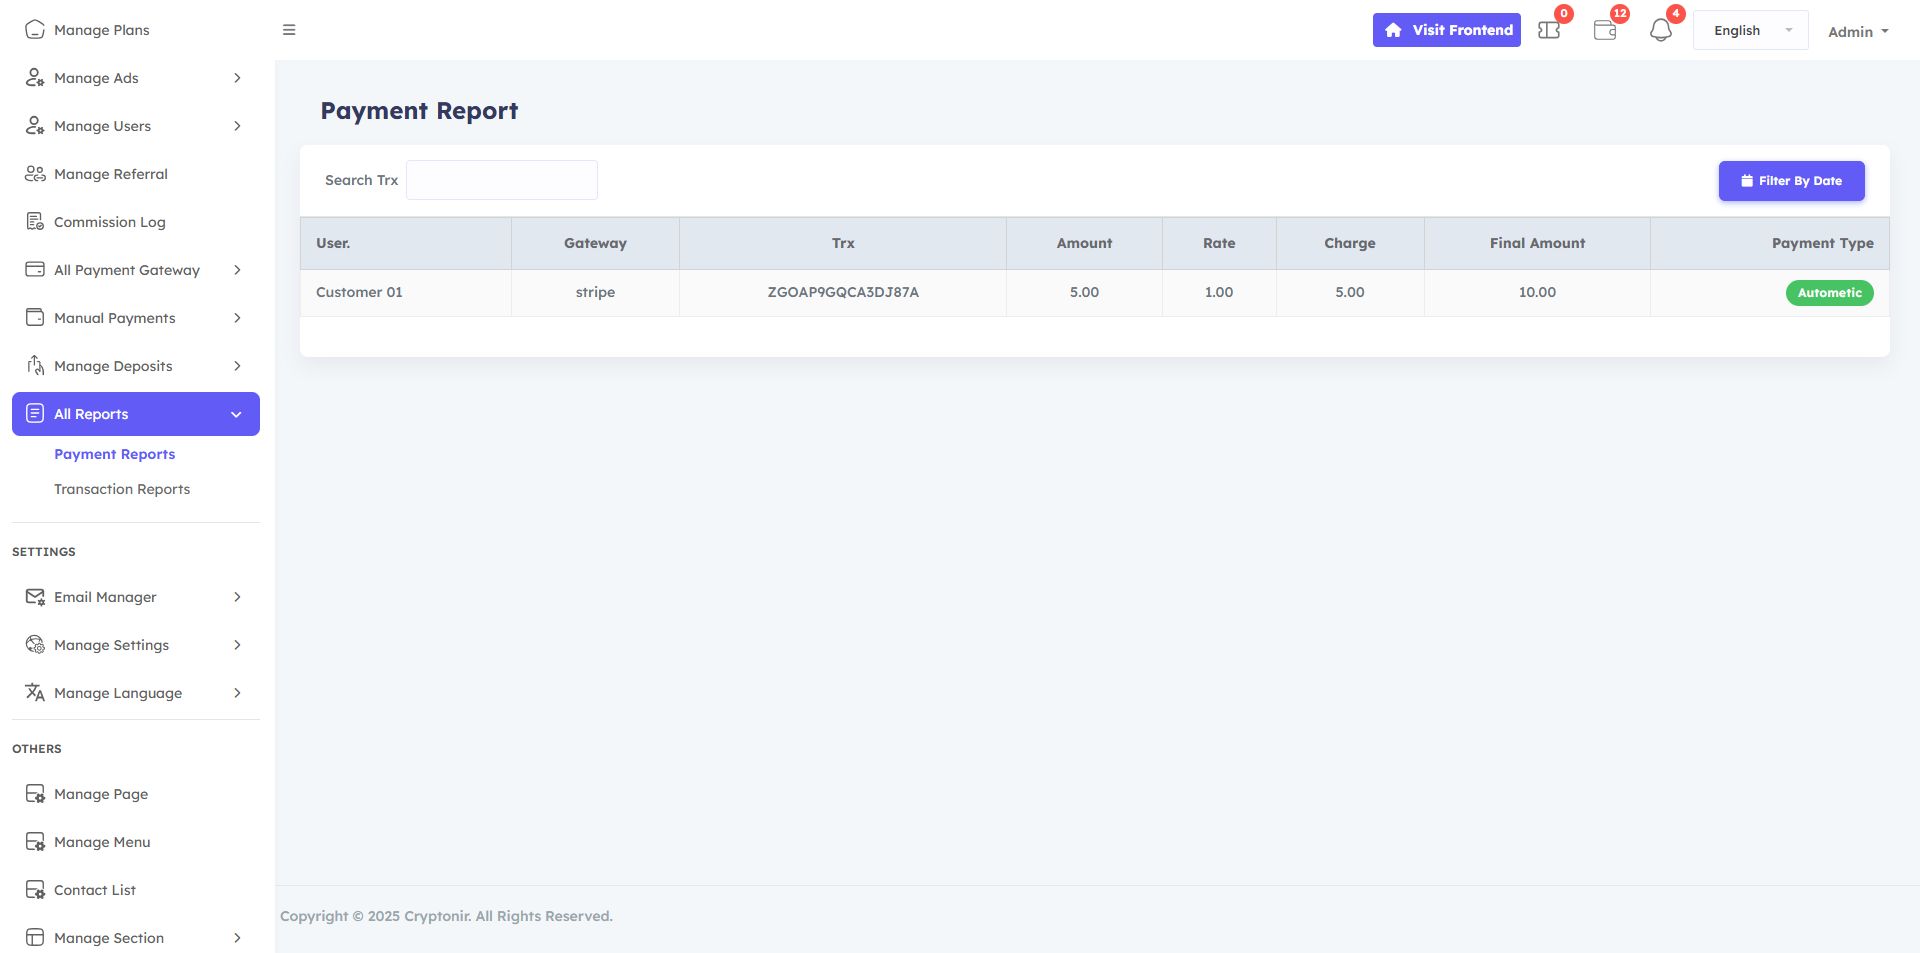The height and width of the screenshot is (953, 1920).
Task: Click the Commission Log icon in sidebar
Action: [35, 222]
